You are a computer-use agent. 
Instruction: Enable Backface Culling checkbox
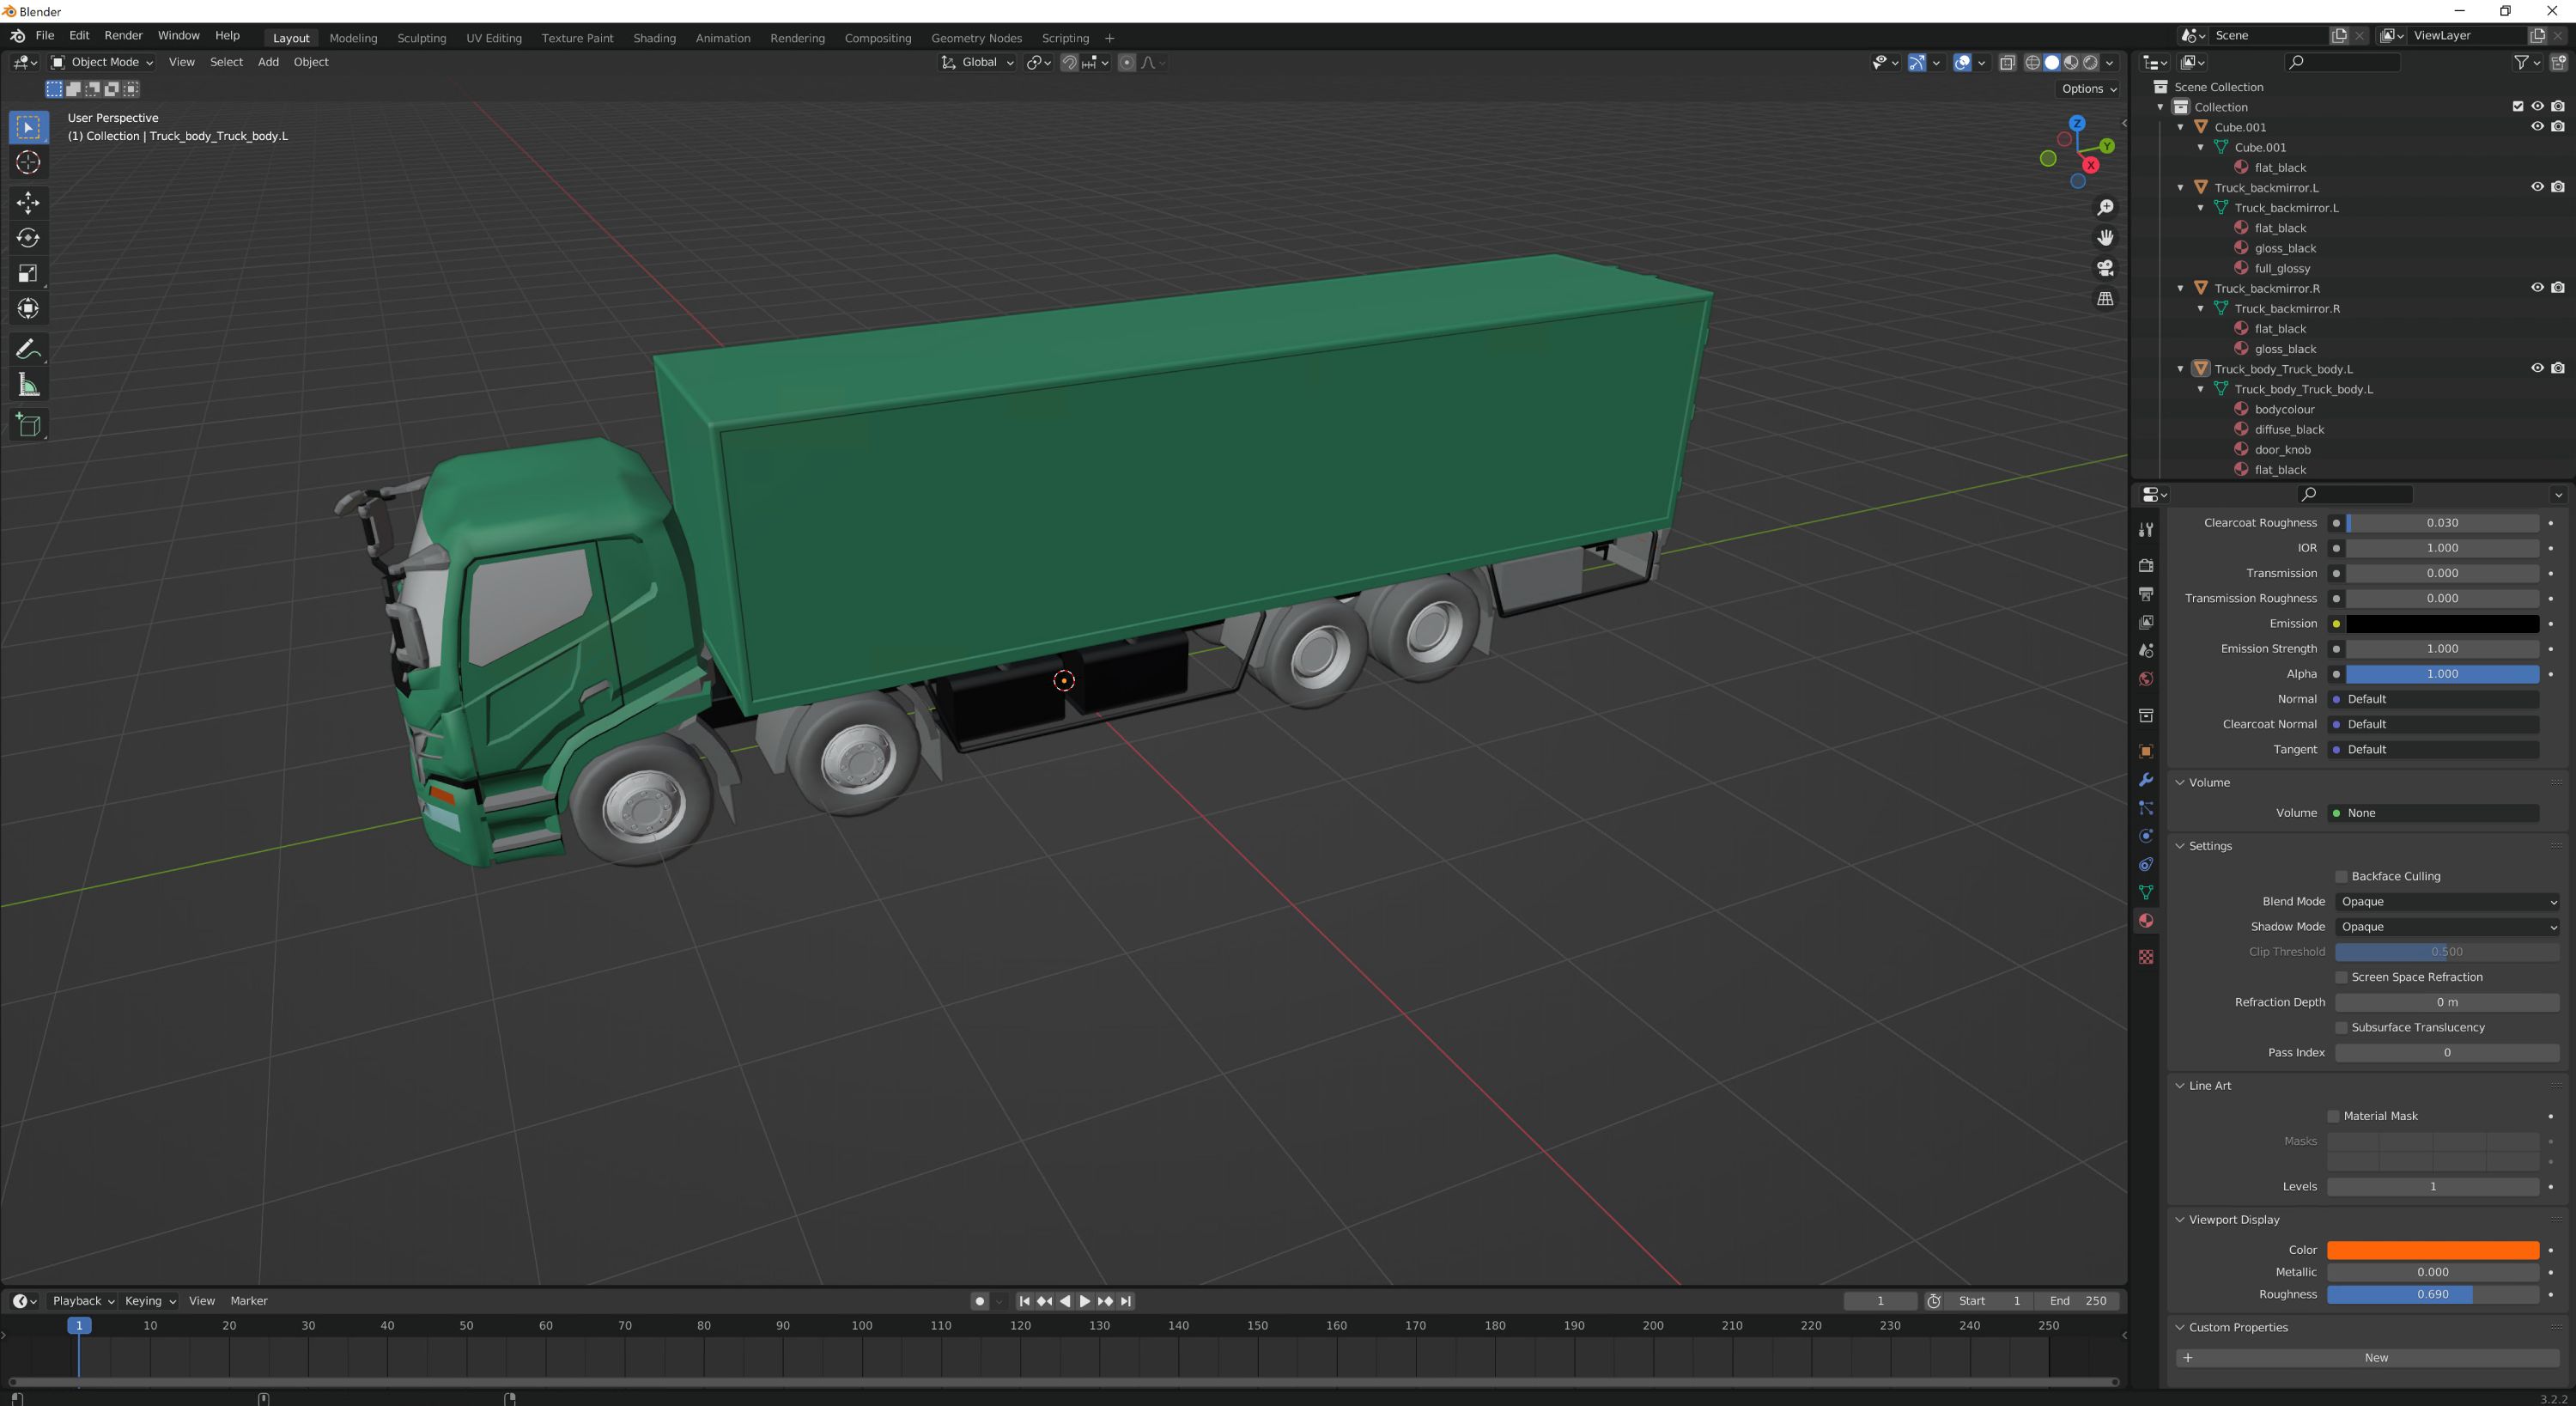(2341, 876)
